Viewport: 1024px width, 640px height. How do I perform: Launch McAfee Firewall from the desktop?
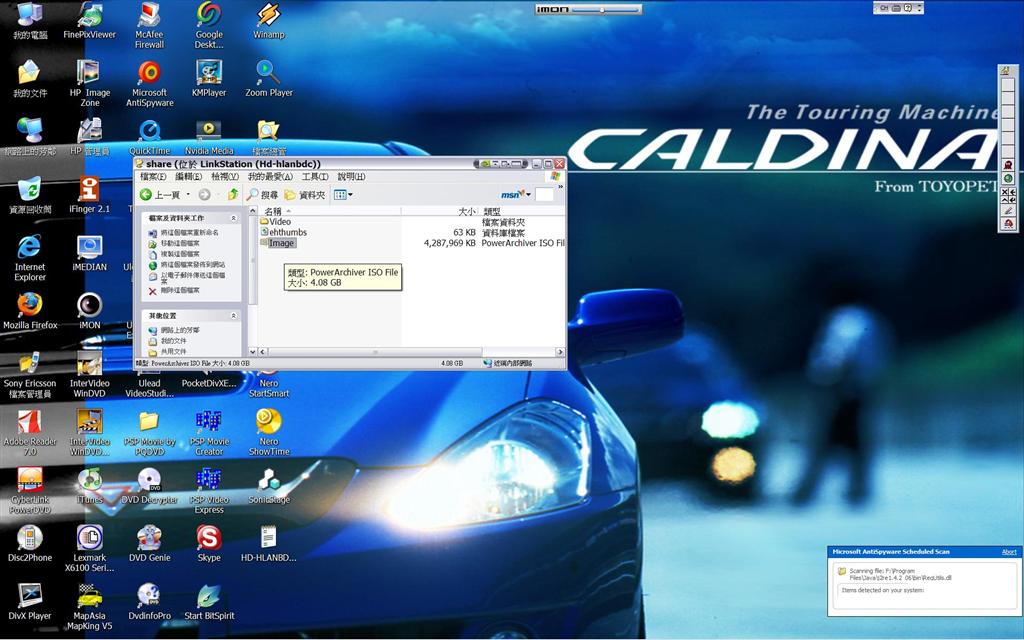point(149,26)
